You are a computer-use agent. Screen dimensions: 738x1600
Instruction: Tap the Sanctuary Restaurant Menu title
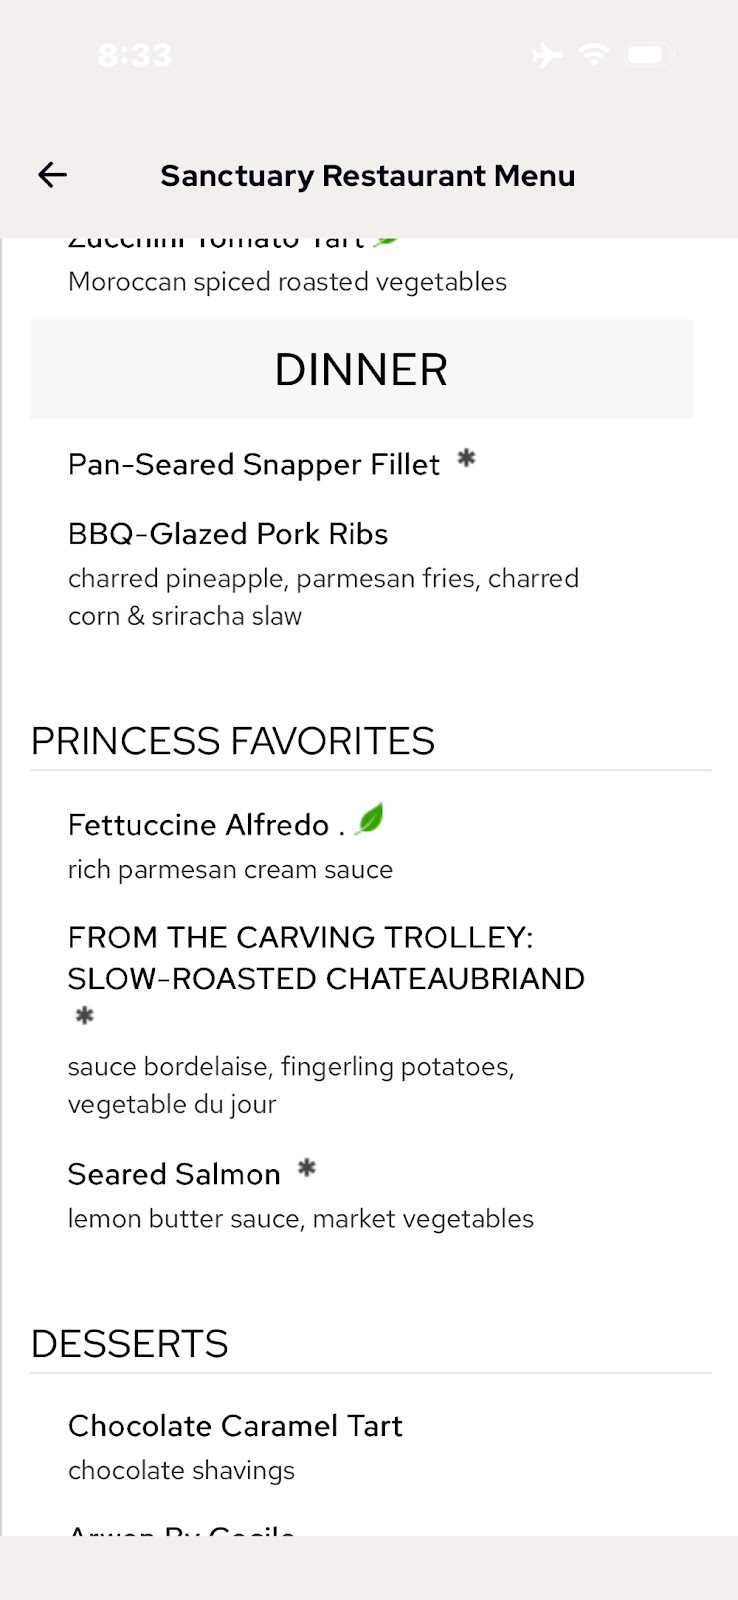pos(368,176)
